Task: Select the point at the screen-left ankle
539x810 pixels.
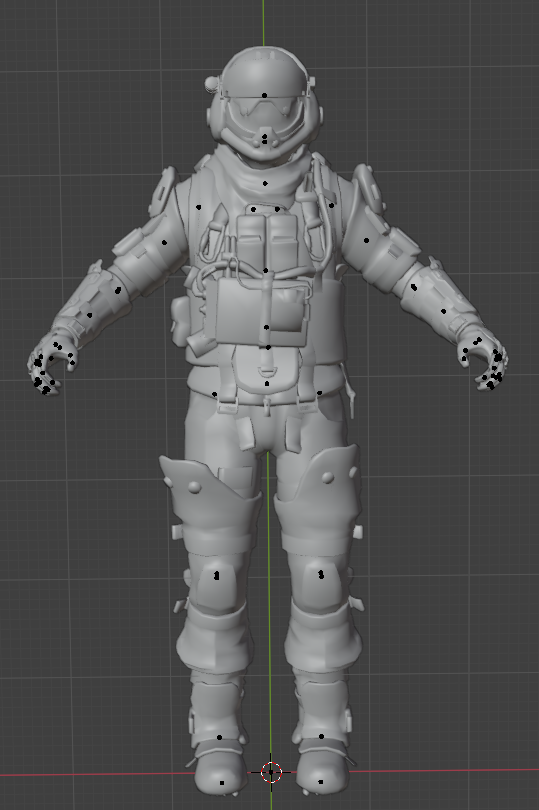Action: point(219,738)
